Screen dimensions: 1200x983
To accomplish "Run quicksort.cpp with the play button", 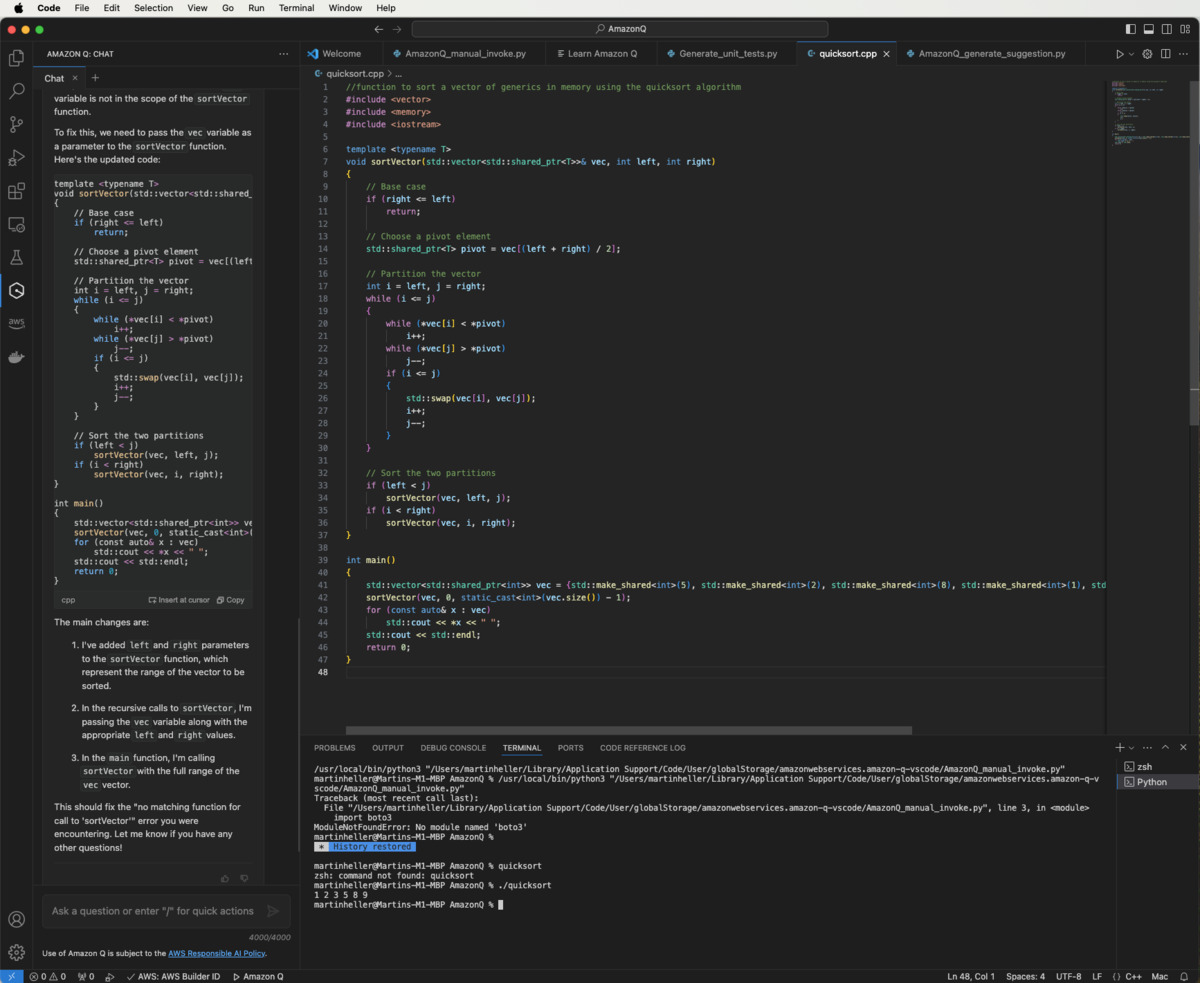I will 1118,53.
